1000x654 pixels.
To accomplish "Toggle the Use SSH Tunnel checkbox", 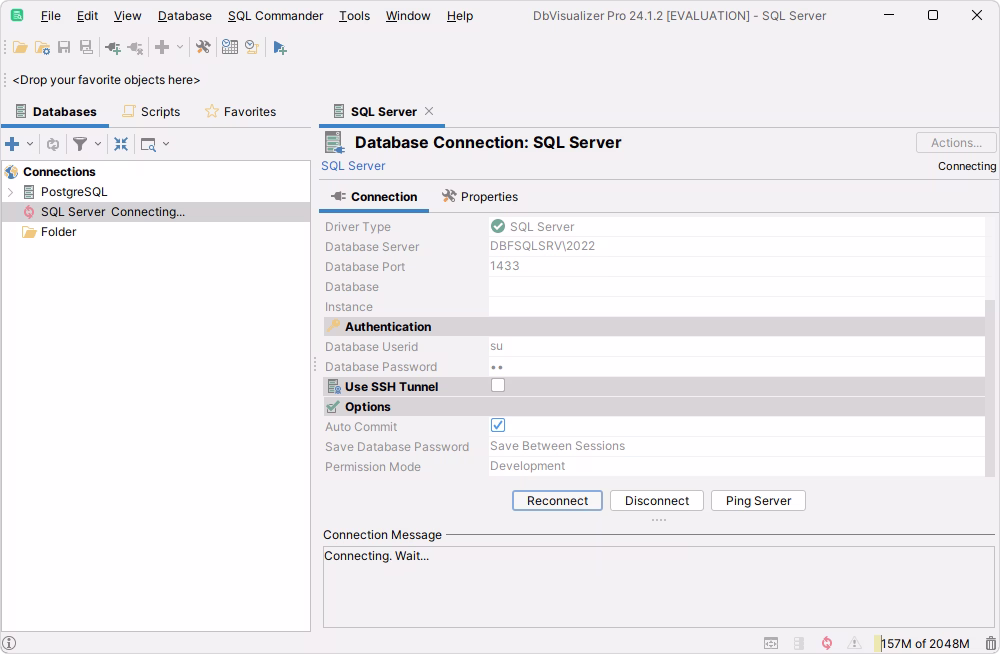I will click(498, 385).
